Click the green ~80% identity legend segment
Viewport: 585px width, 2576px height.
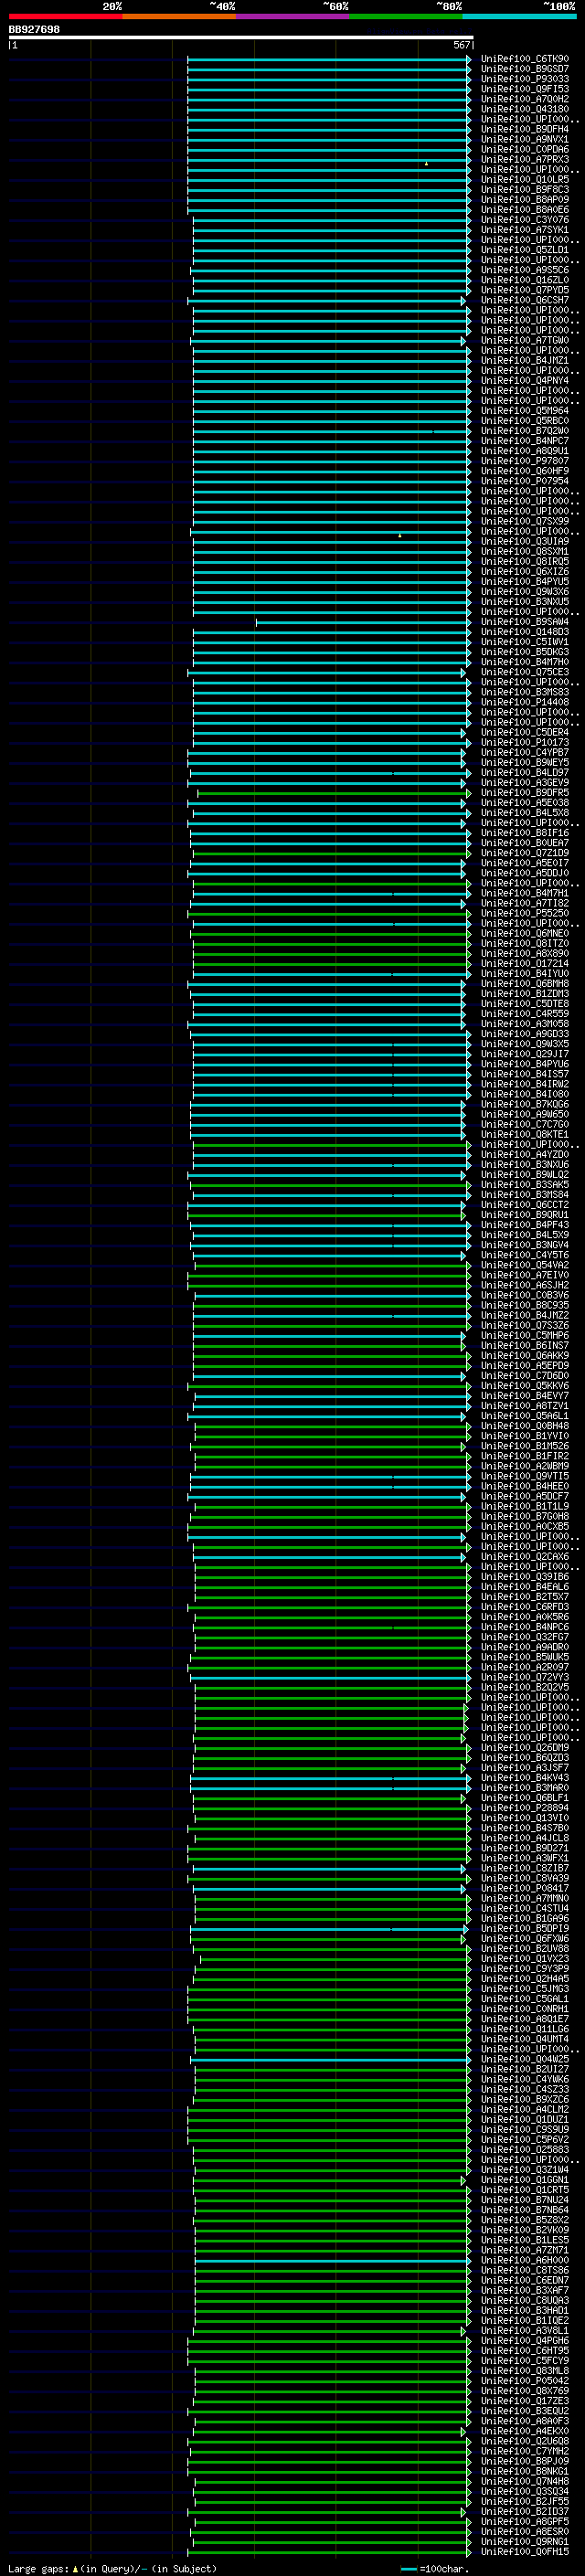[x=406, y=16]
